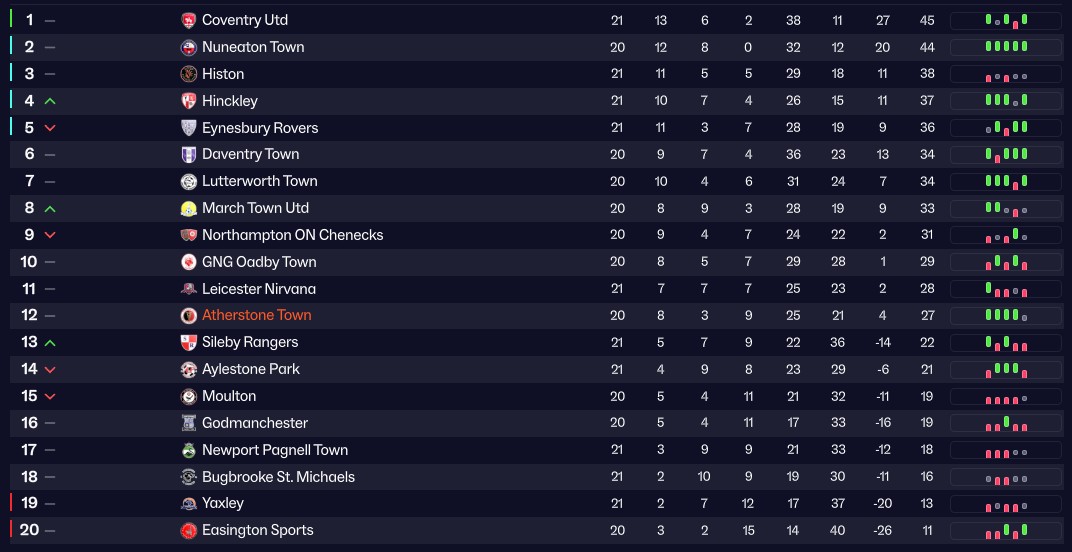Open Northampton ON Chenecks team link

pos(292,235)
